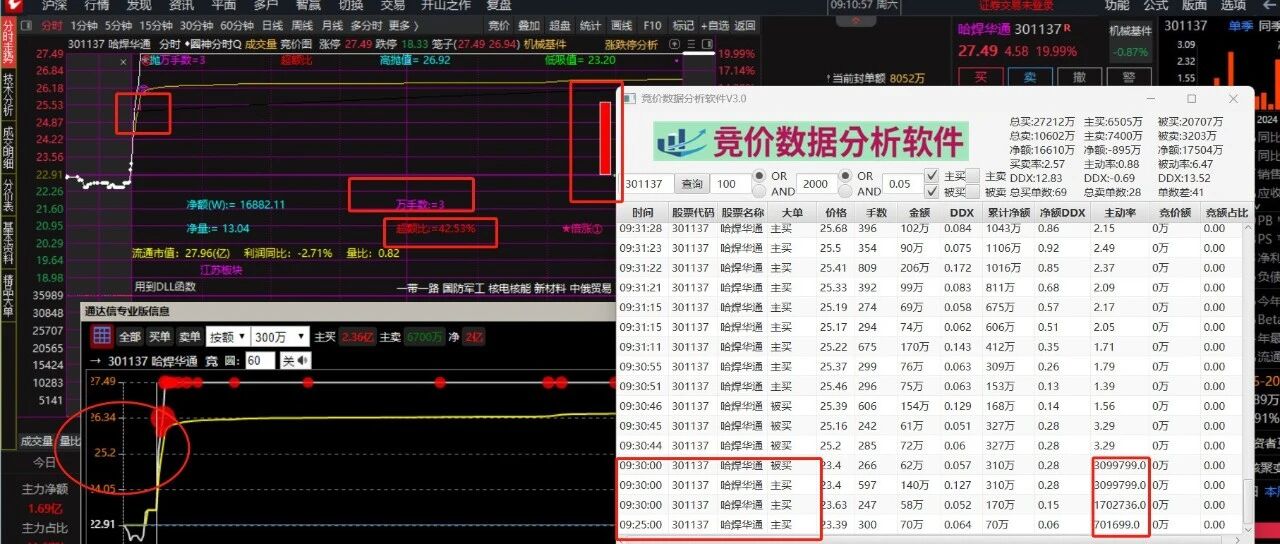Click the data table's vertical scrollbar
The image size is (1280, 544).
point(1247,380)
